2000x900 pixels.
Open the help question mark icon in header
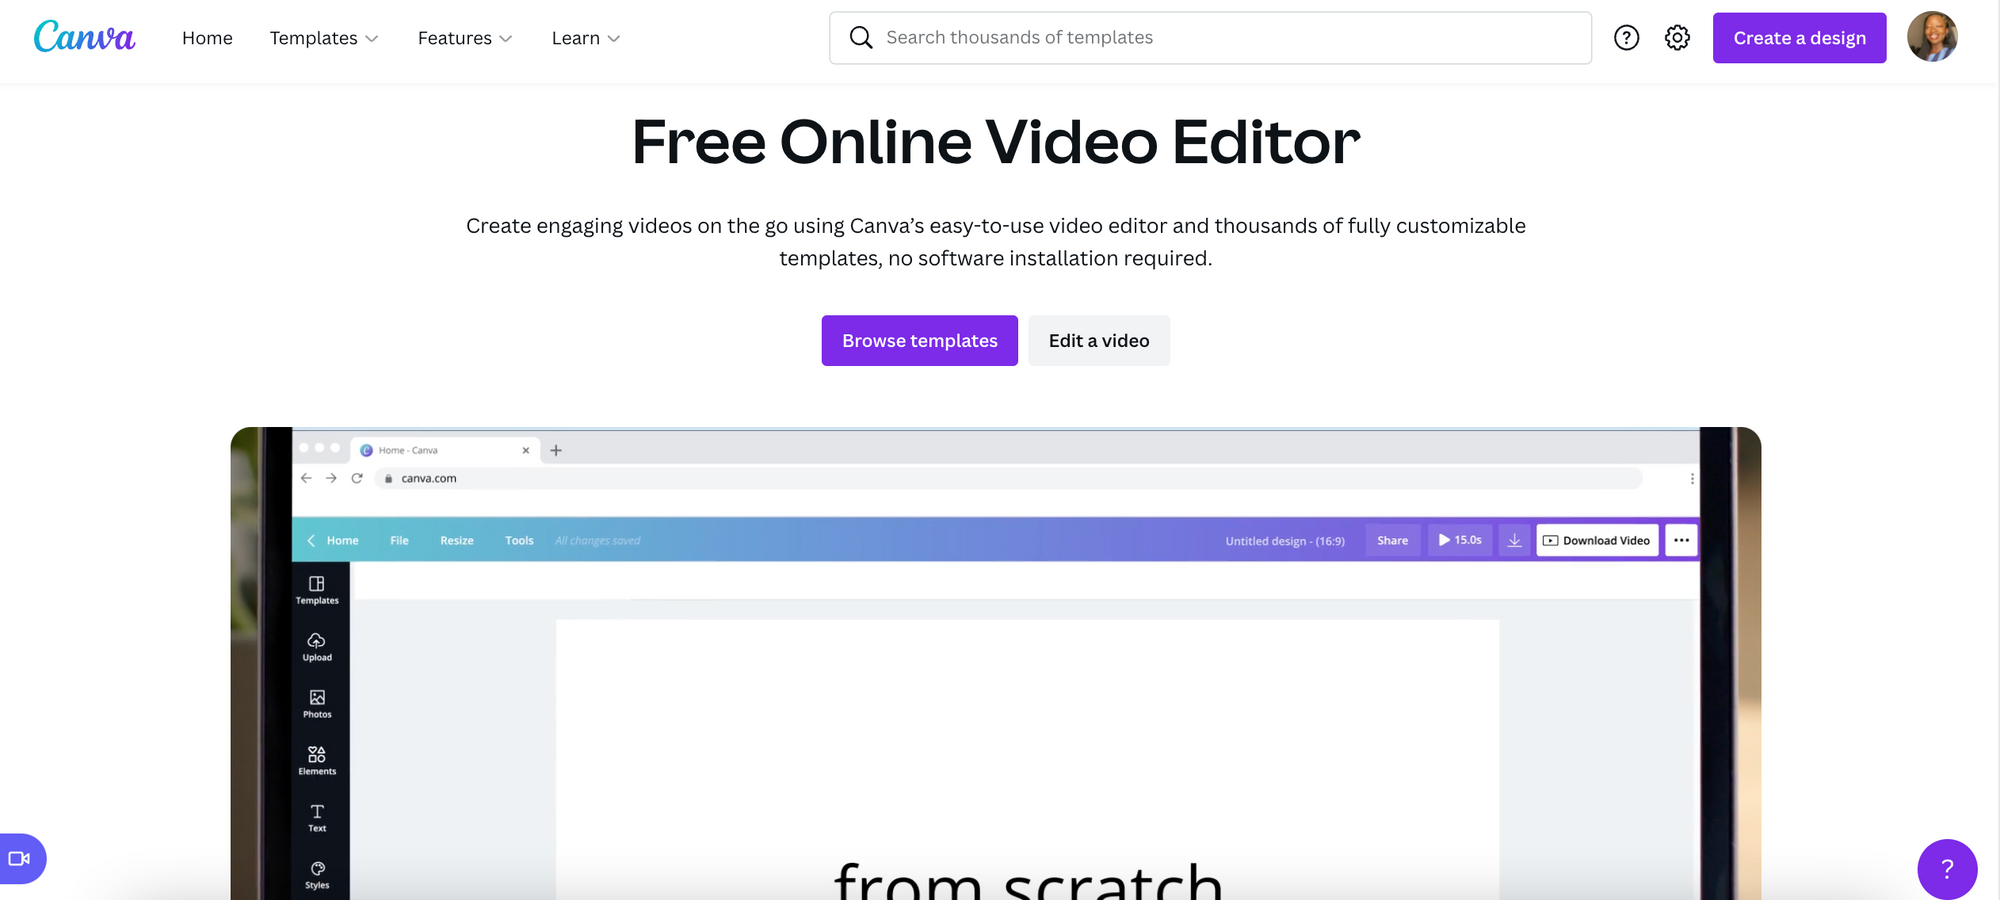click(1626, 38)
